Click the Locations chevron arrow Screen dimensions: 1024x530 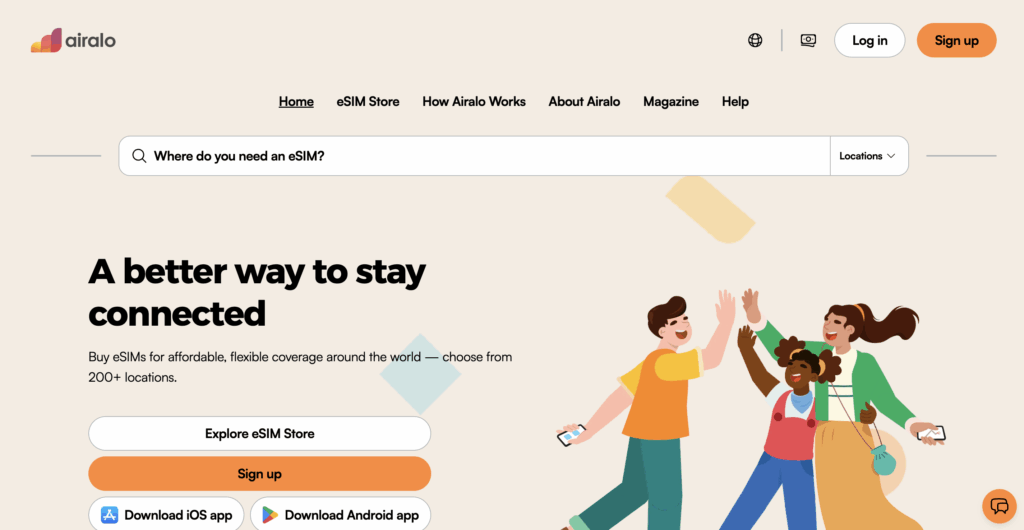tap(891, 156)
